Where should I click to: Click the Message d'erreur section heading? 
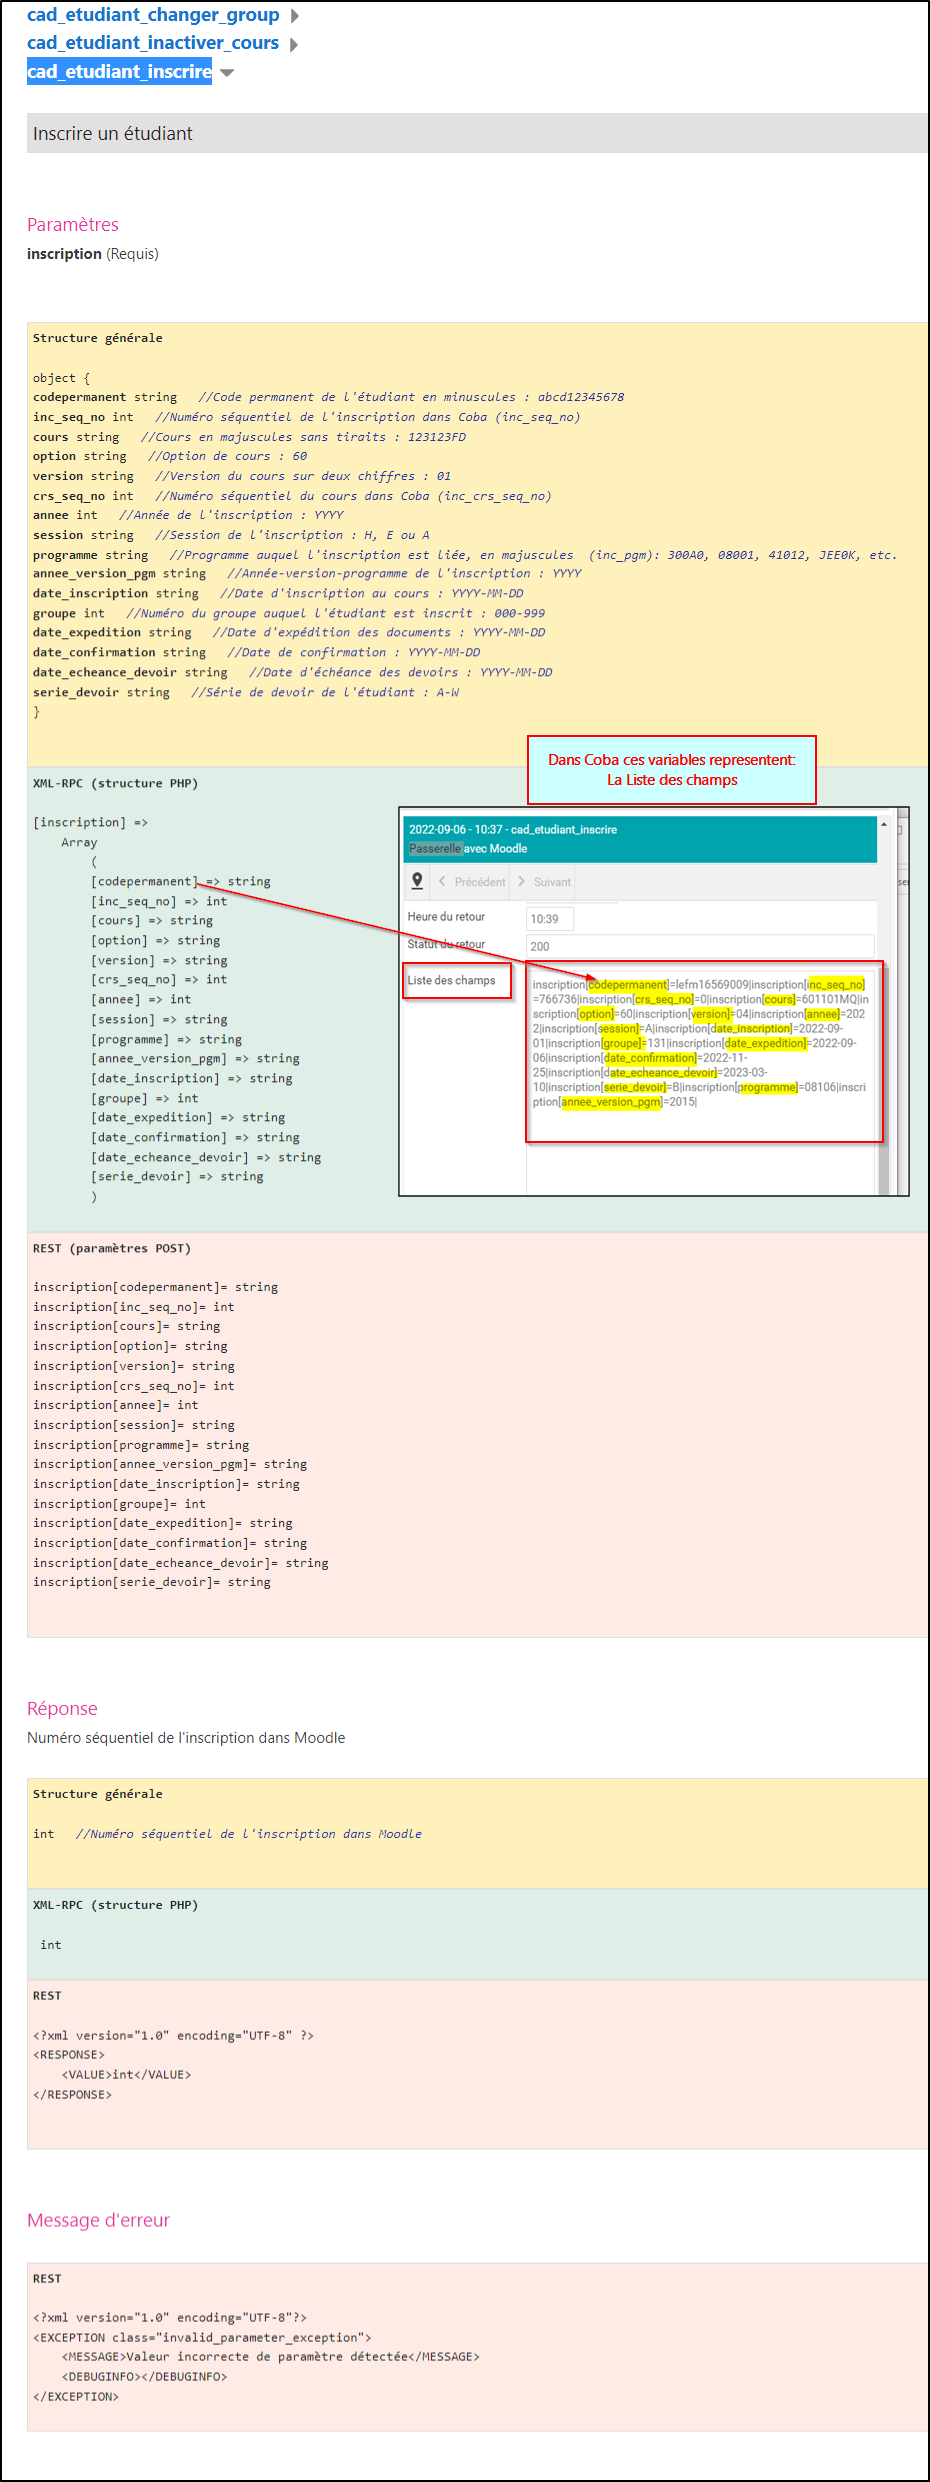[98, 2221]
